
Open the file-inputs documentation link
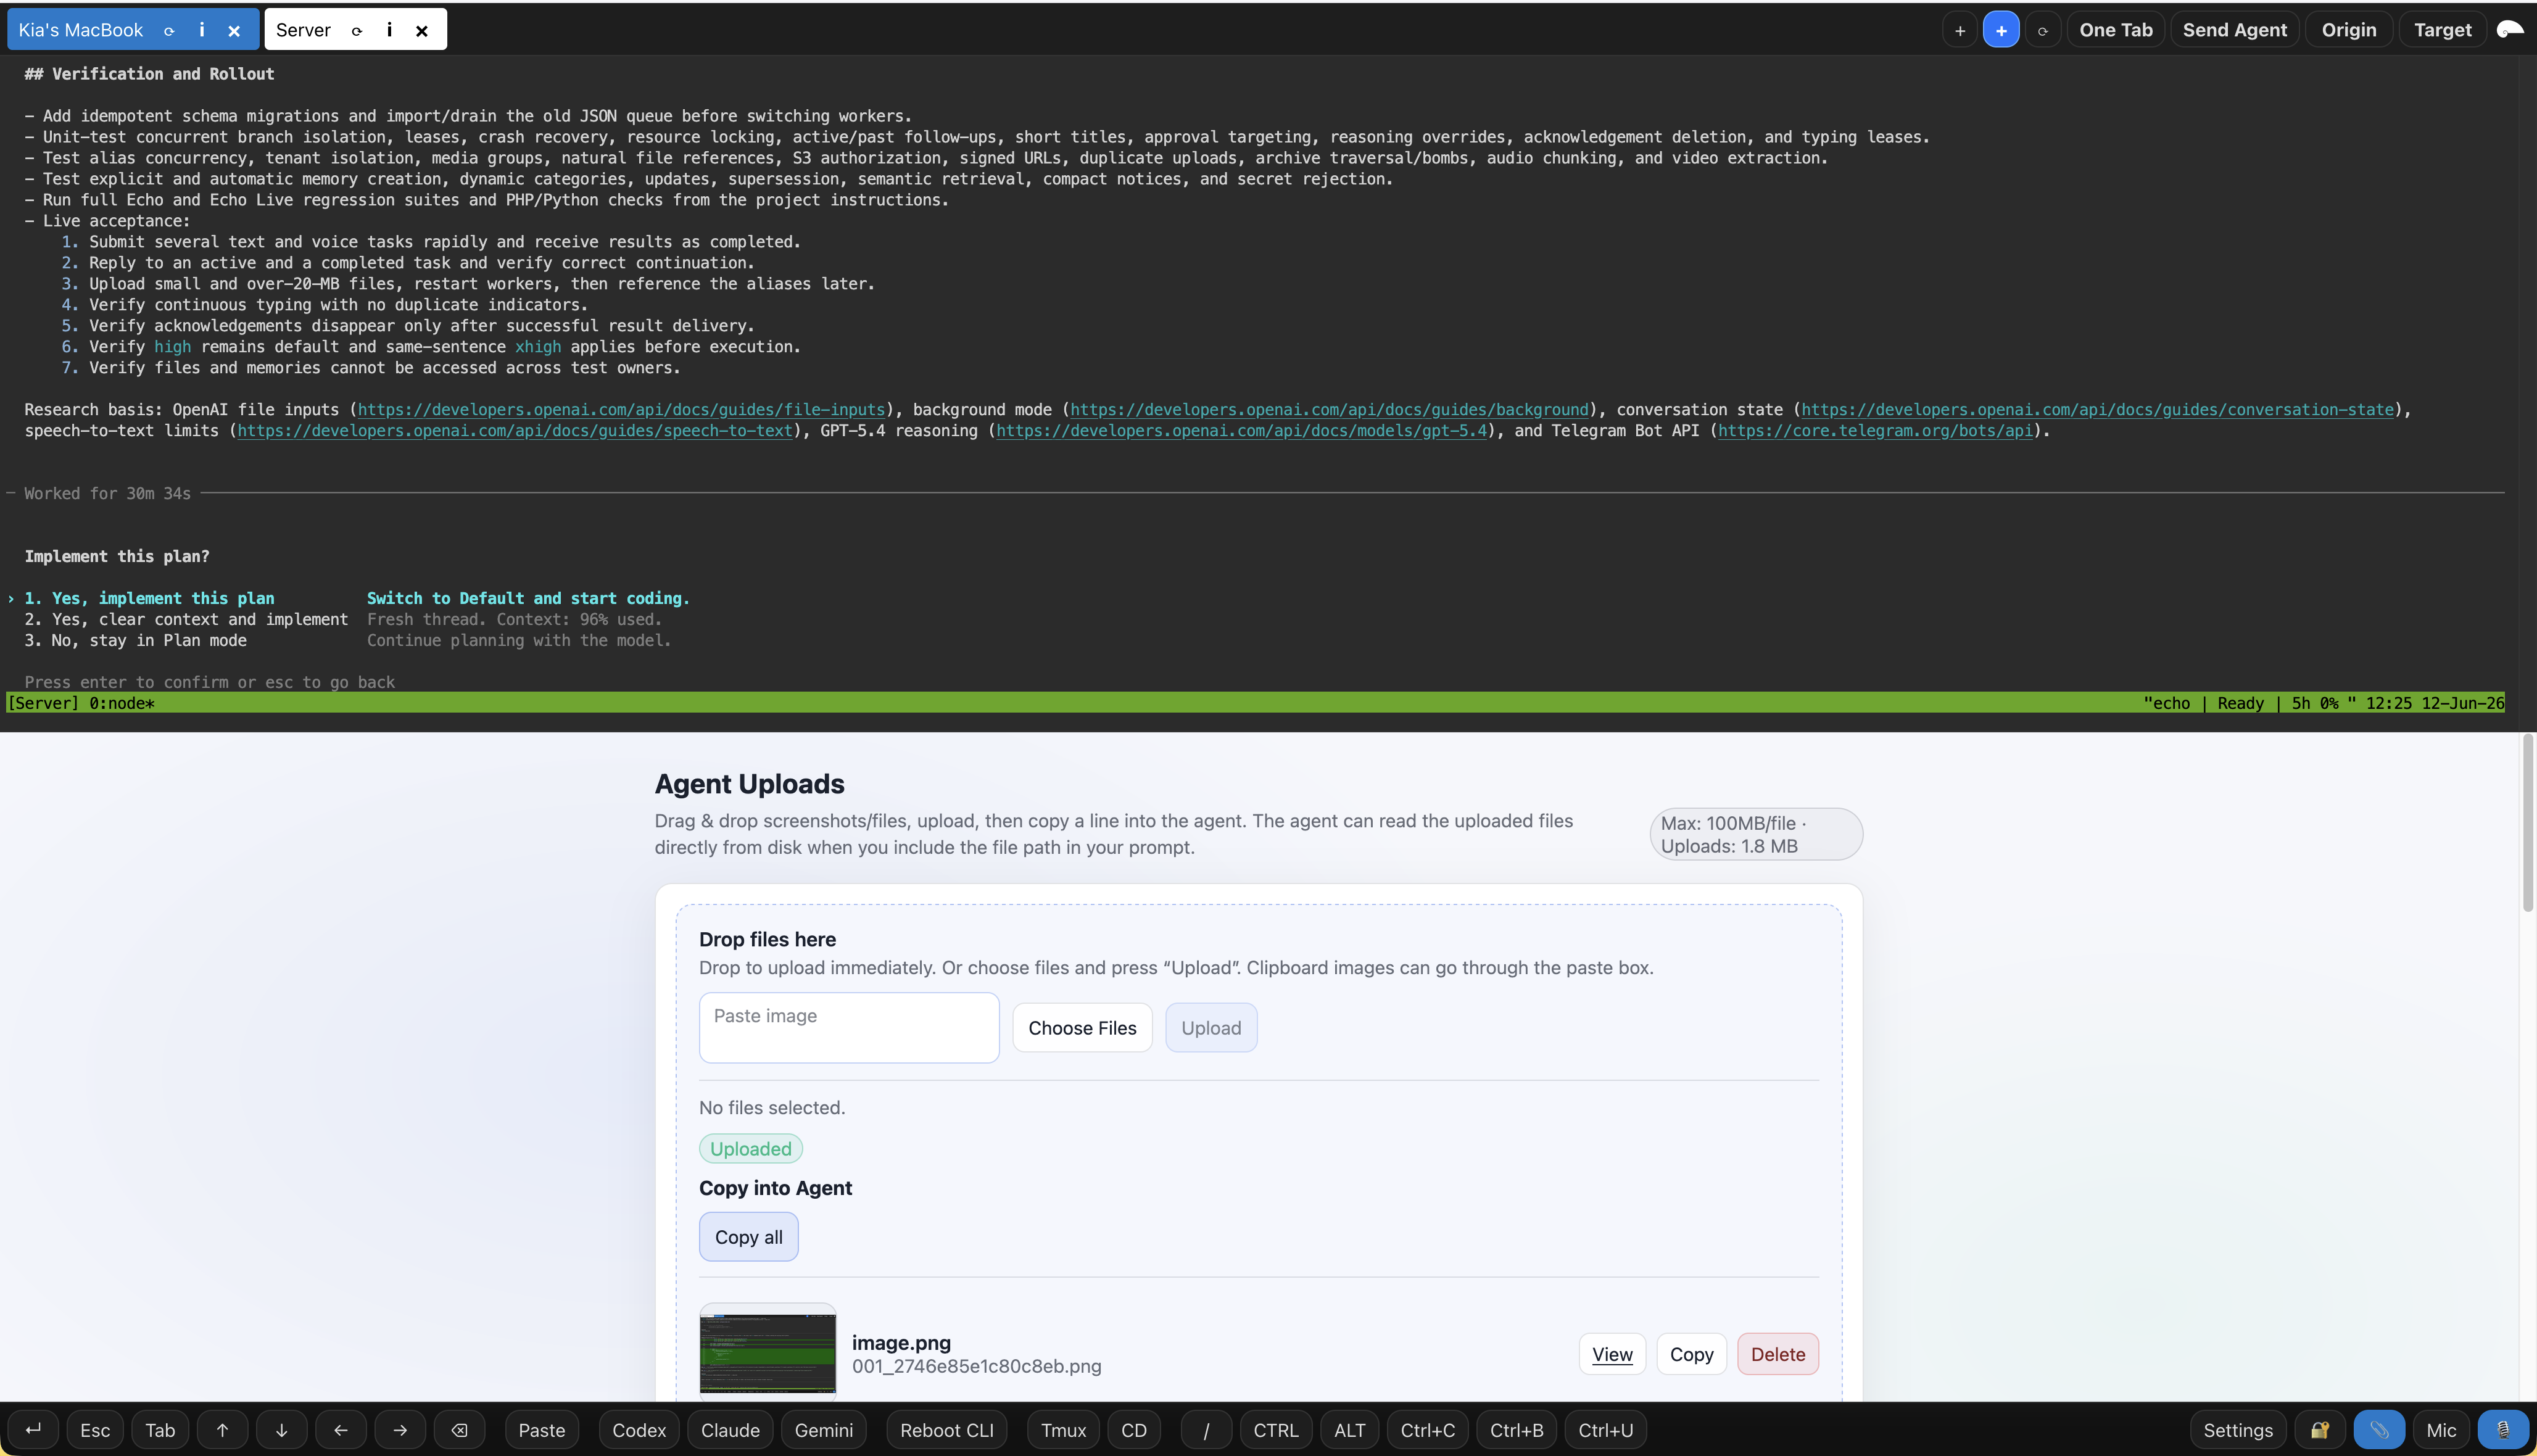[x=621, y=410]
